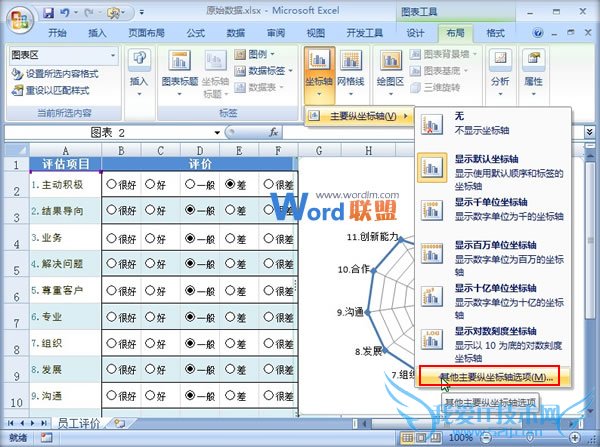600x447 pixels.
Task: Click the insert worksheet tab icon
Action: [119, 423]
